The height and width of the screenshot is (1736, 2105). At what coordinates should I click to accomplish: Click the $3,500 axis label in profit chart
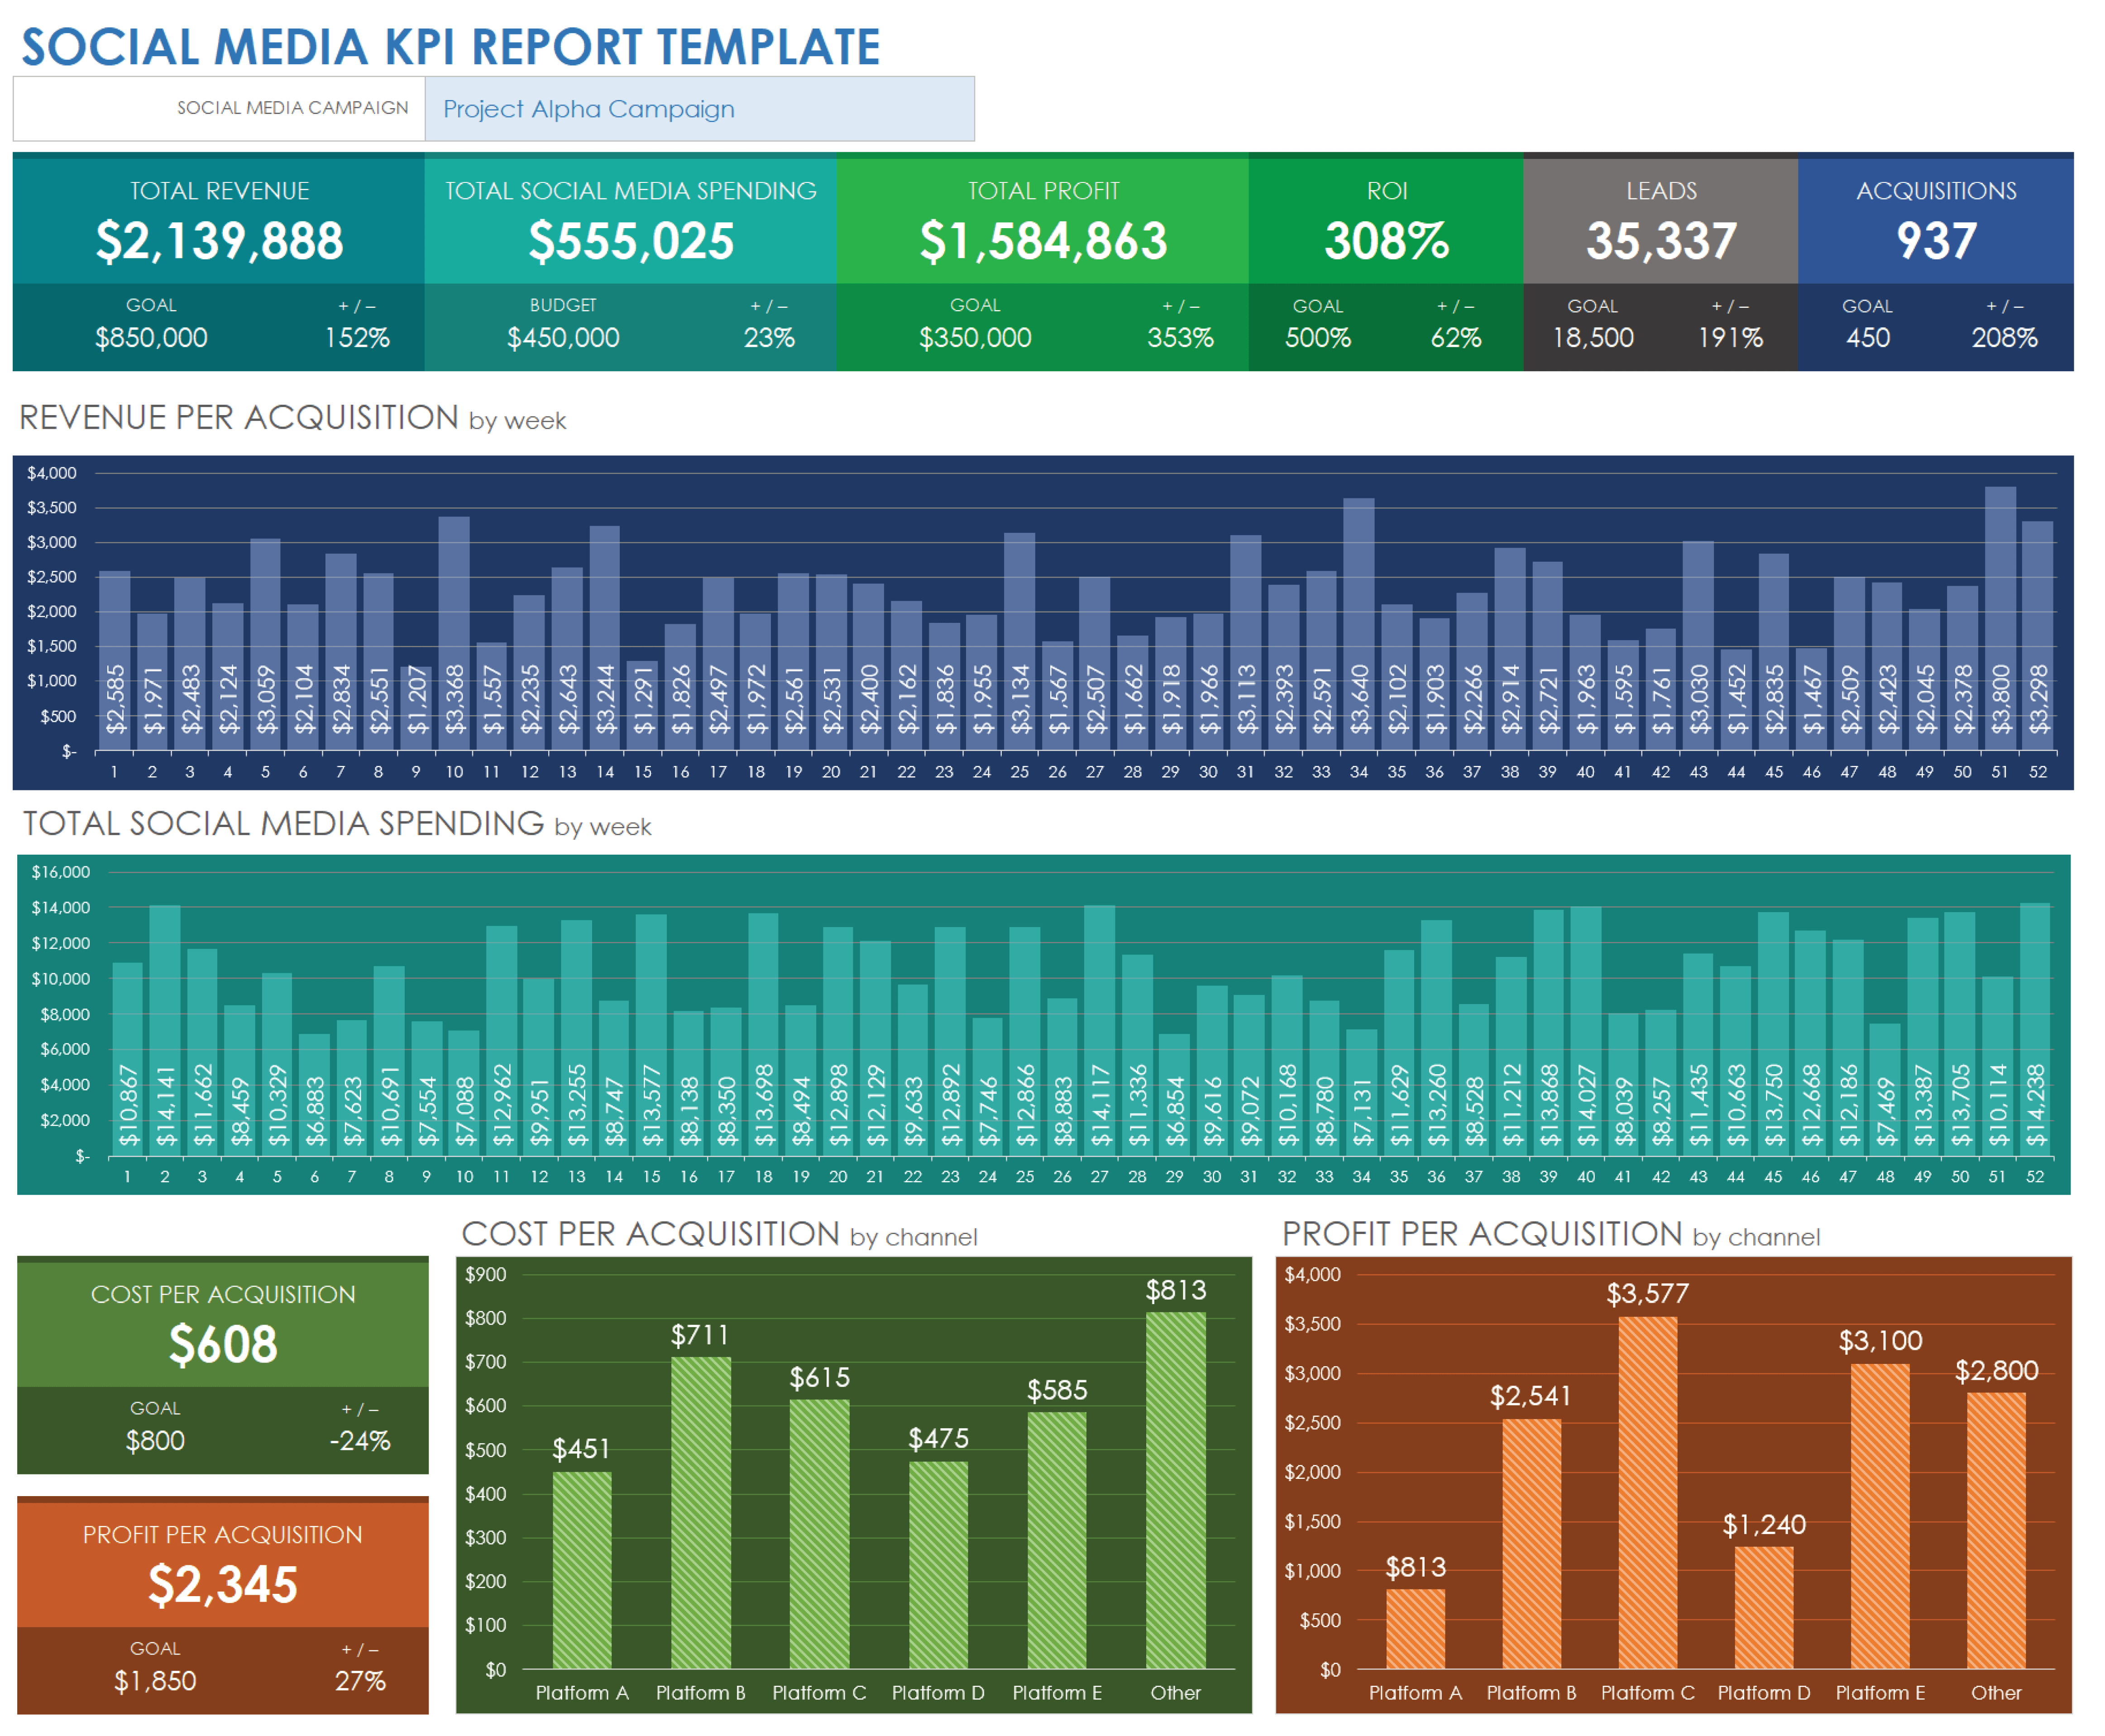coord(1312,1323)
